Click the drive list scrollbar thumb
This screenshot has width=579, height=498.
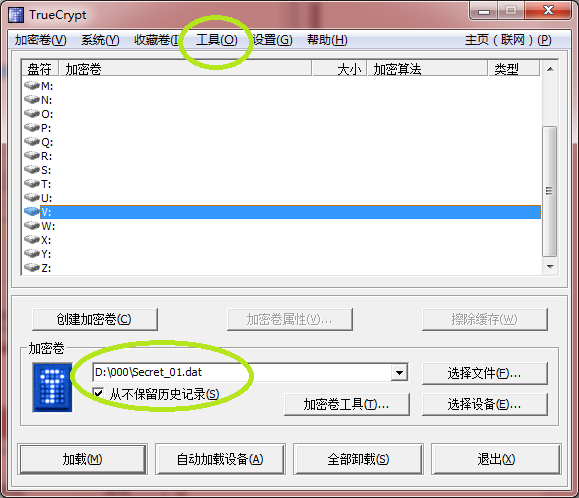(x=550, y=191)
